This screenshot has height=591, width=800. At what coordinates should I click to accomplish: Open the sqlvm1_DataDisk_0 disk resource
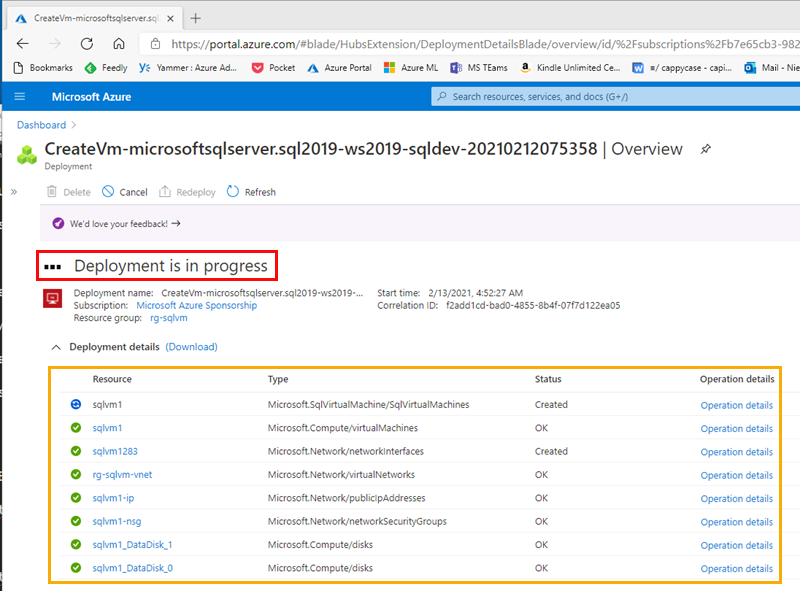(x=133, y=568)
